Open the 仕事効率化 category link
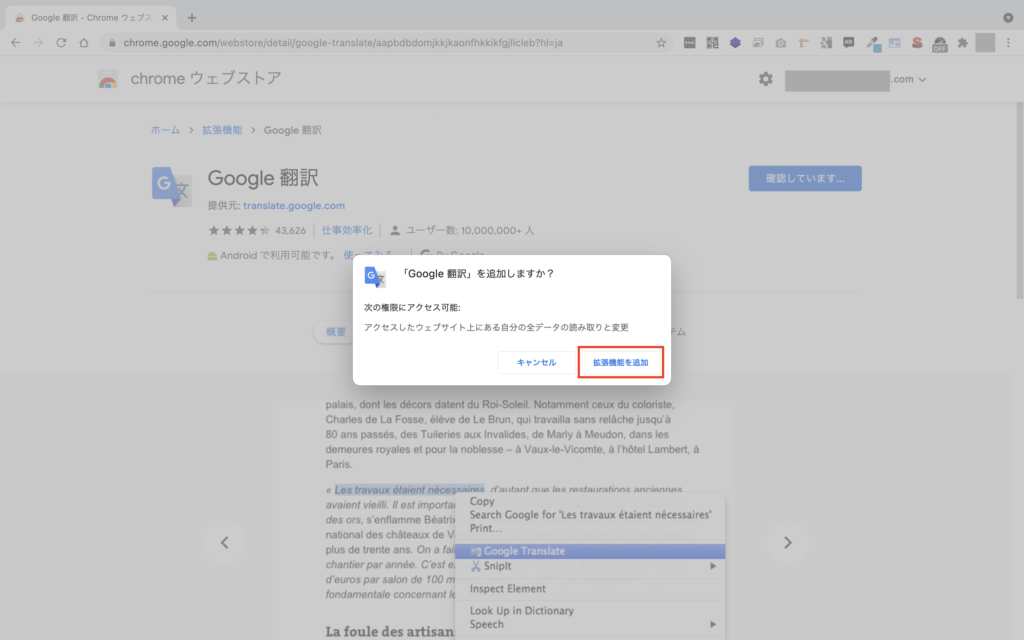Viewport: 1024px width, 640px height. click(x=347, y=231)
